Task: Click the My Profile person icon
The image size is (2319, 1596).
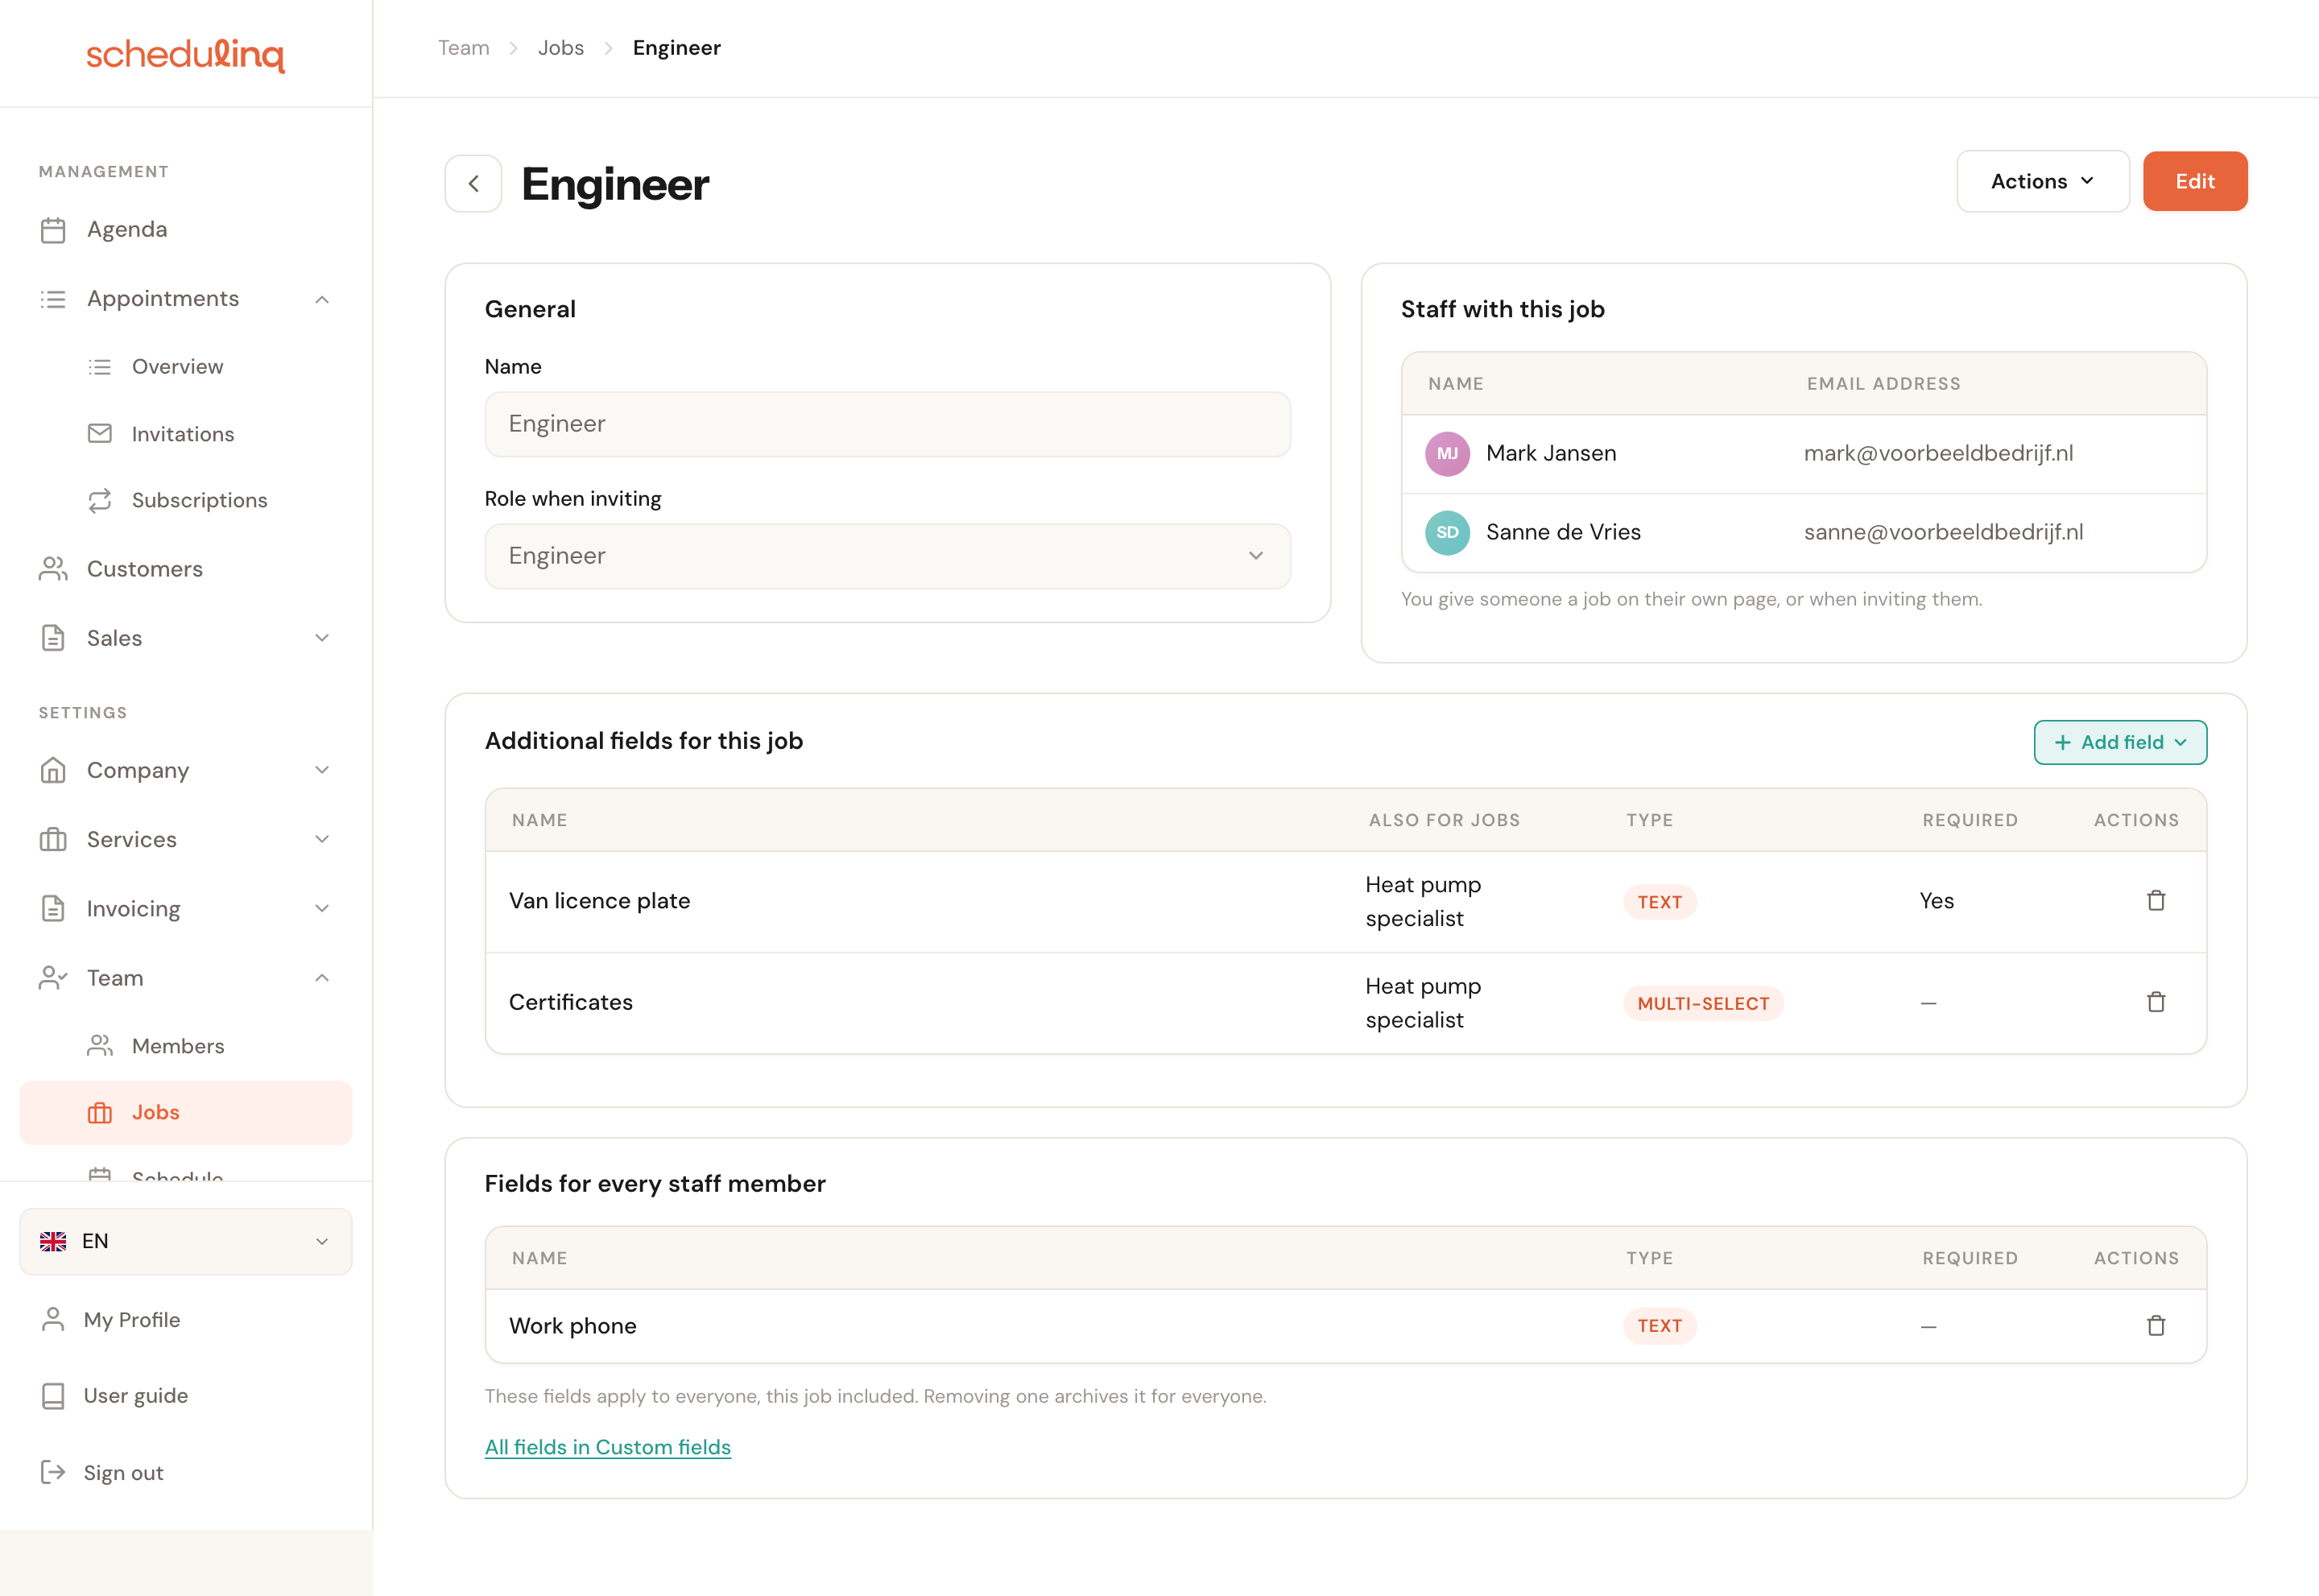Action: [x=53, y=1320]
